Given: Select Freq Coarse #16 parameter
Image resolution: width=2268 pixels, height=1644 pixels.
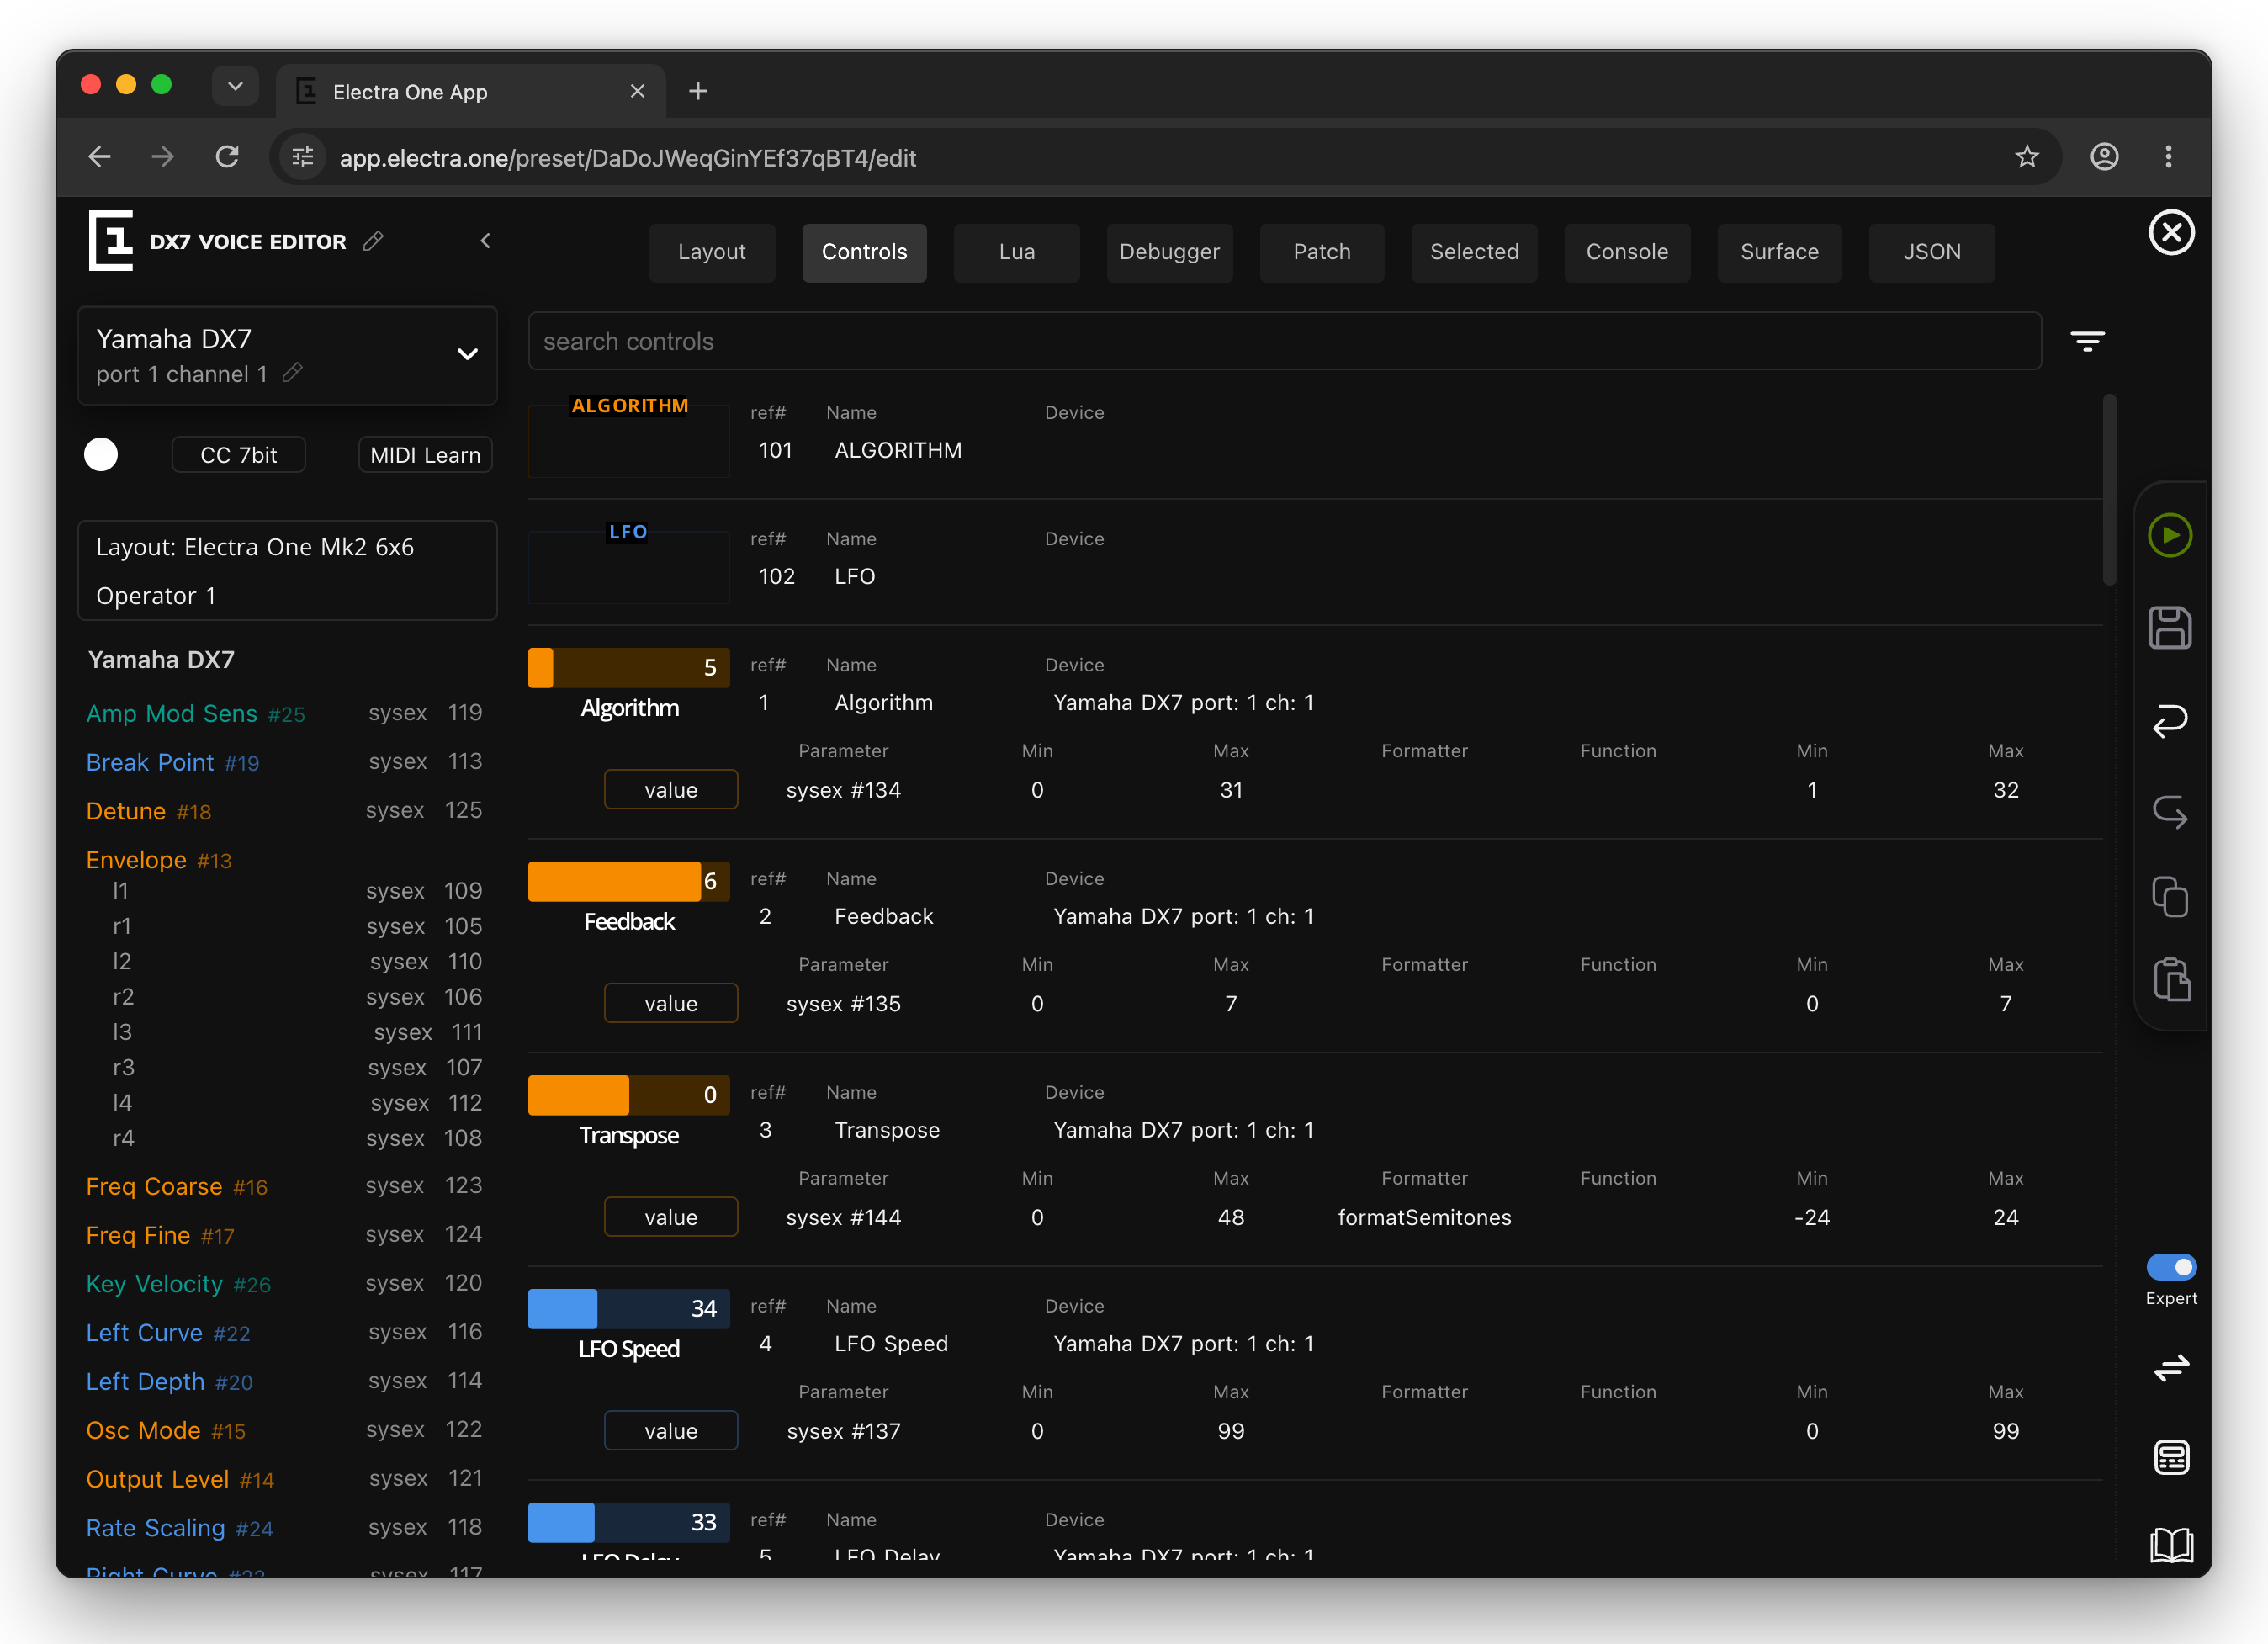Looking at the screenshot, I should click(176, 1186).
